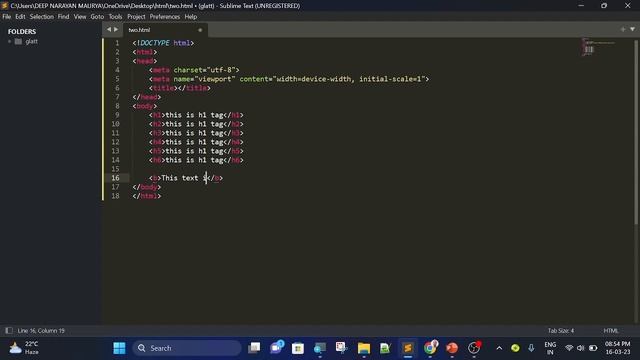Screen dimensions: 640x360
Task: Click Line 16, Column 19 status text
Action: [41, 331]
